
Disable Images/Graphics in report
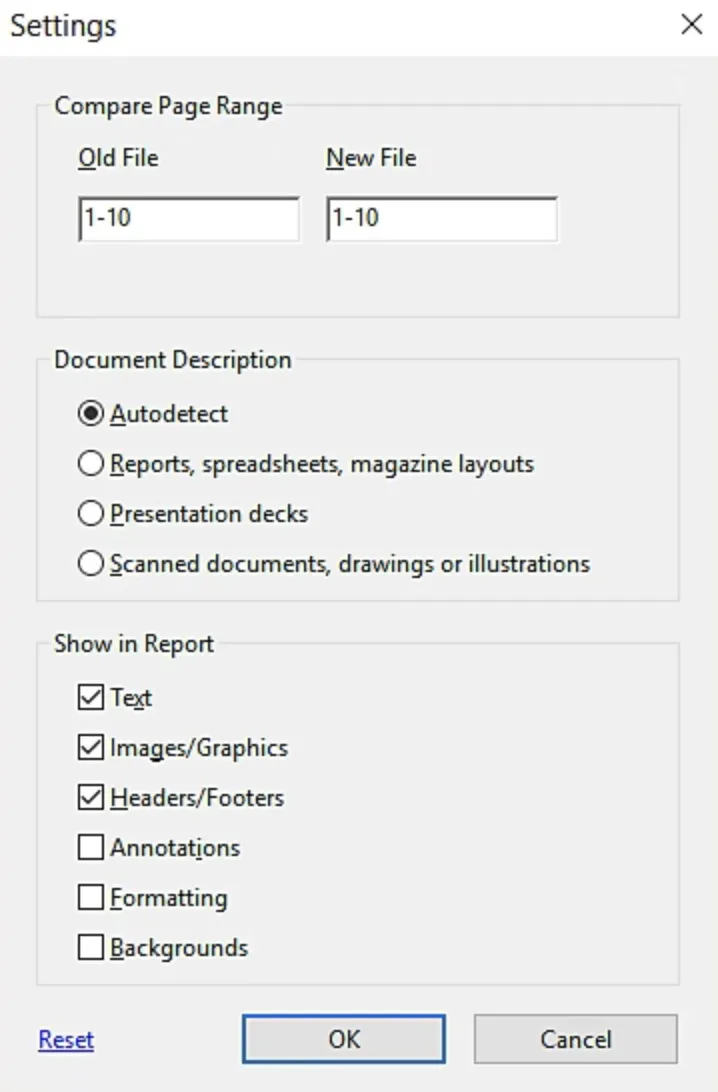click(91, 748)
